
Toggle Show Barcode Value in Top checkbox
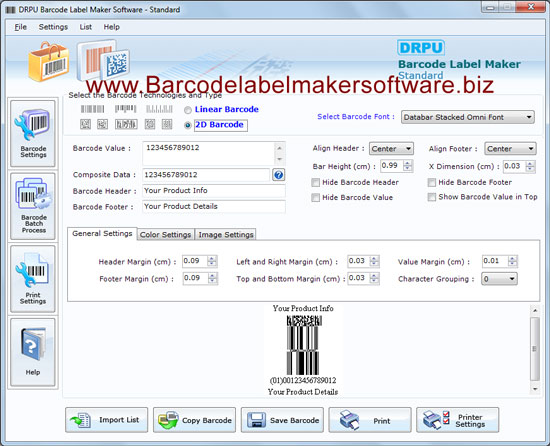point(432,197)
